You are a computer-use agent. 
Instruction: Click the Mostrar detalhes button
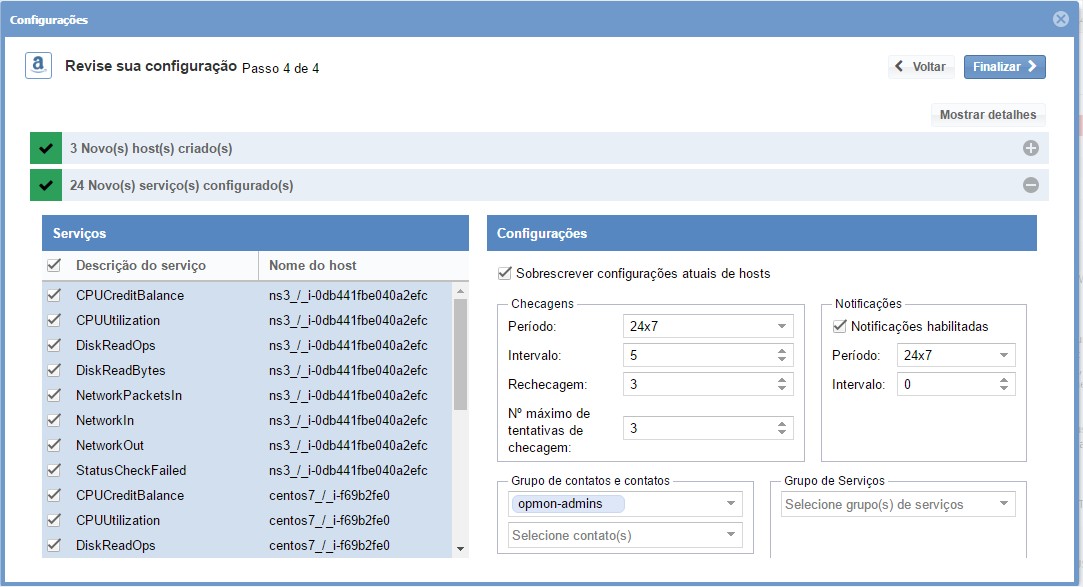click(x=987, y=114)
